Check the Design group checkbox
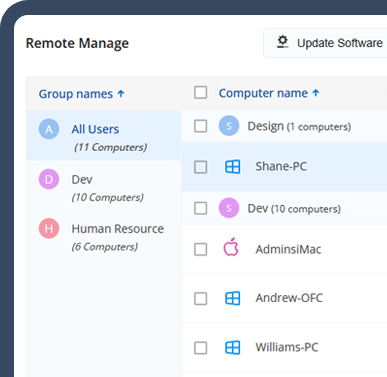The height and width of the screenshot is (377, 387). point(200,126)
